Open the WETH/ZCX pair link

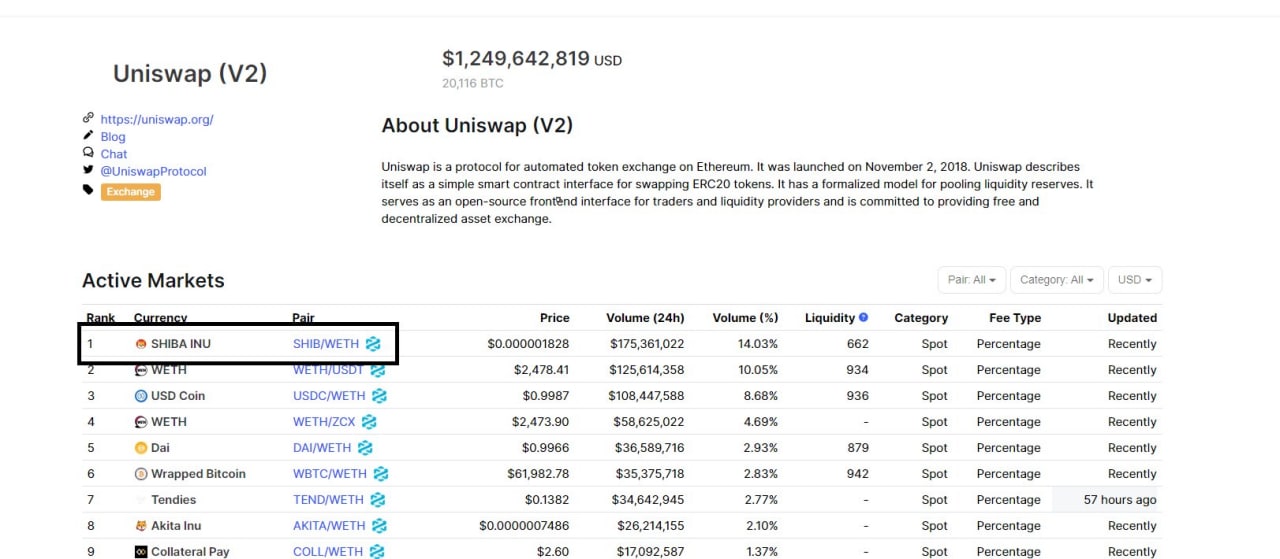click(324, 422)
